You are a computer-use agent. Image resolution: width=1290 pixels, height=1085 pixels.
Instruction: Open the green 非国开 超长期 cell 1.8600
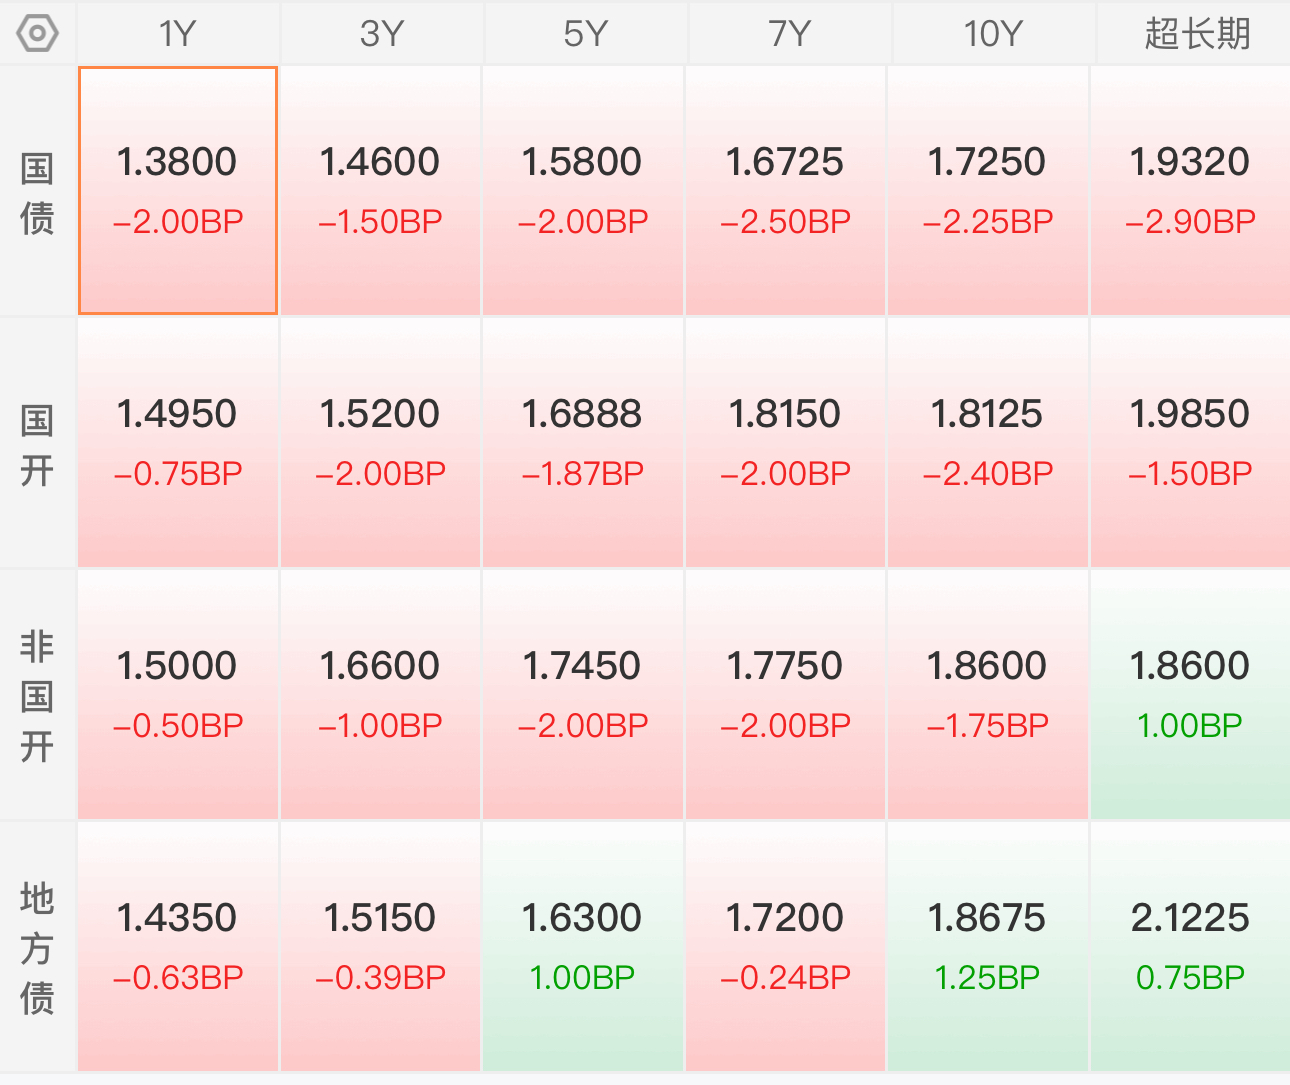(x=1190, y=695)
